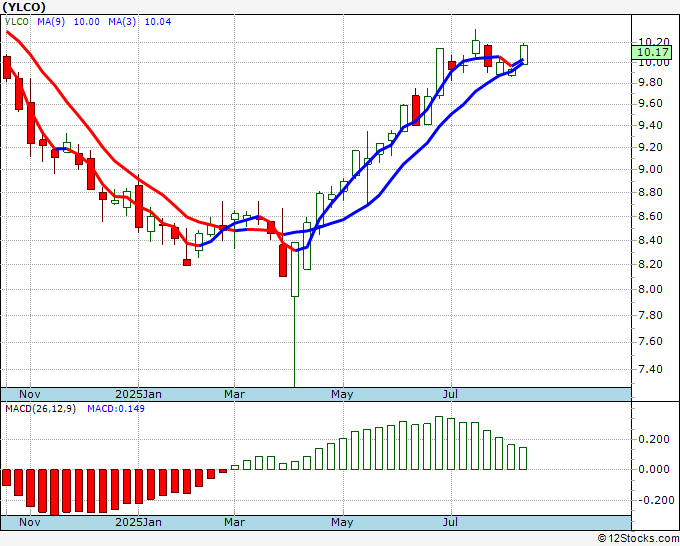Click Jul on the MACD time axis
Viewport: 680px width, 546px height.
[451, 522]
